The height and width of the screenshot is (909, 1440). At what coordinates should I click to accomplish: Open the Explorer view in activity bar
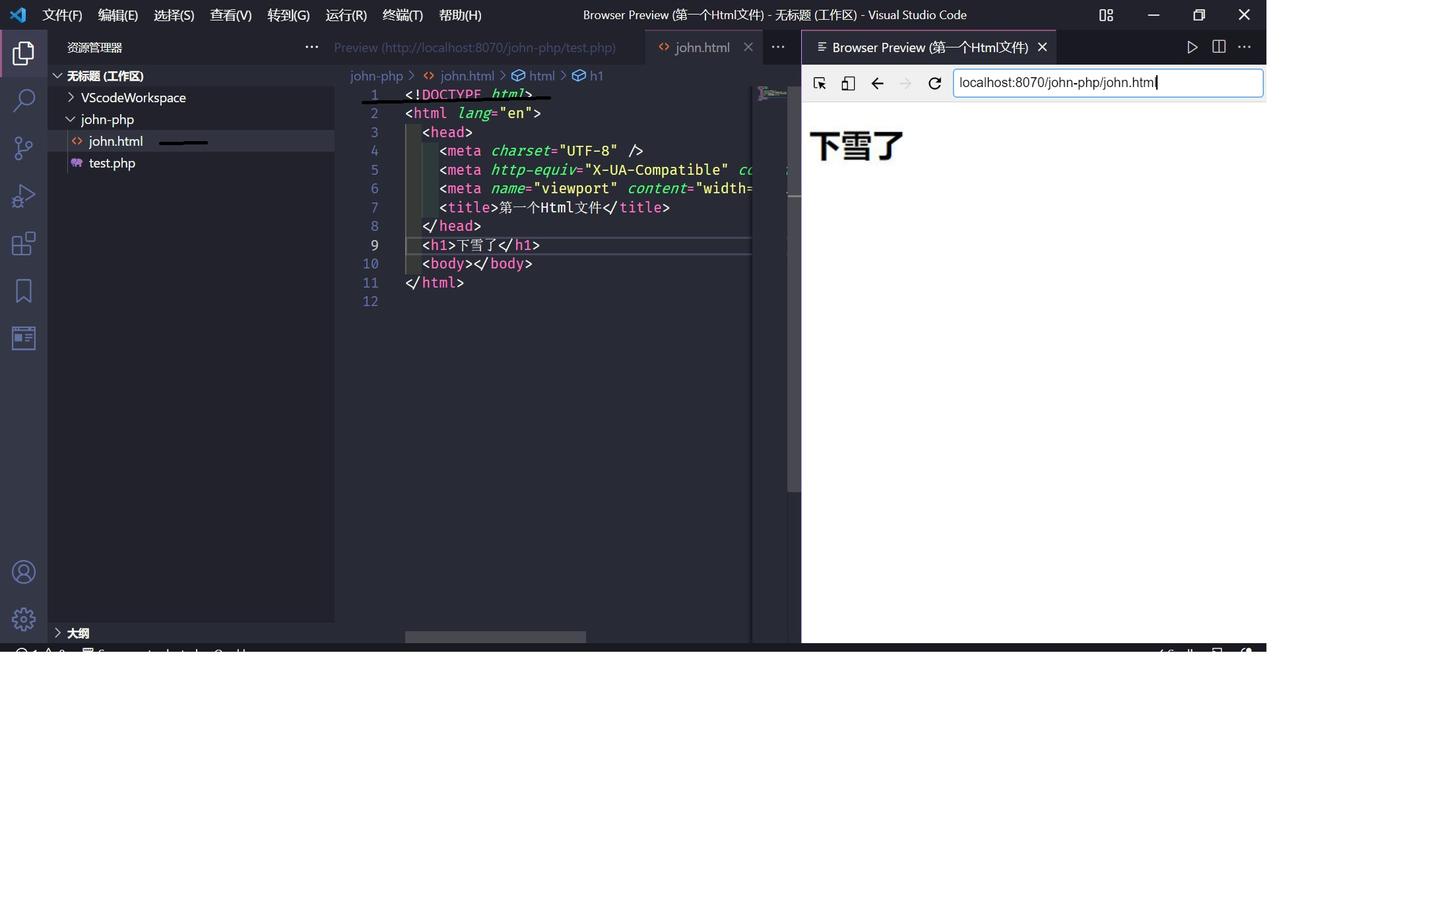coord(23,53)
